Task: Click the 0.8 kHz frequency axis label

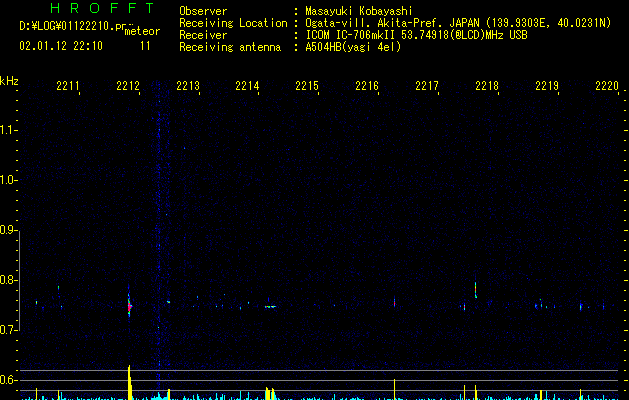Action: [x=8, y=280]
